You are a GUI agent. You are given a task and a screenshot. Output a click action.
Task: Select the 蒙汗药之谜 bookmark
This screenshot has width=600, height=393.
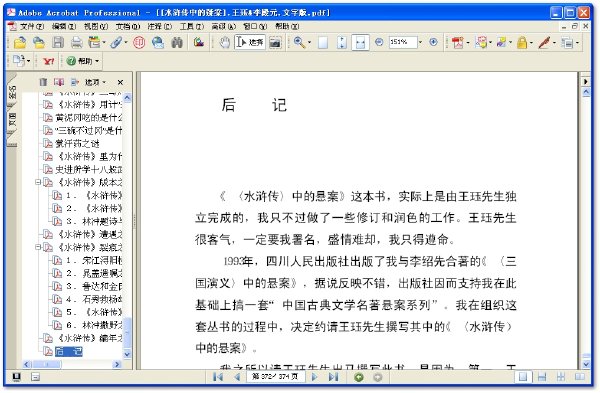(x=77, y=144)
